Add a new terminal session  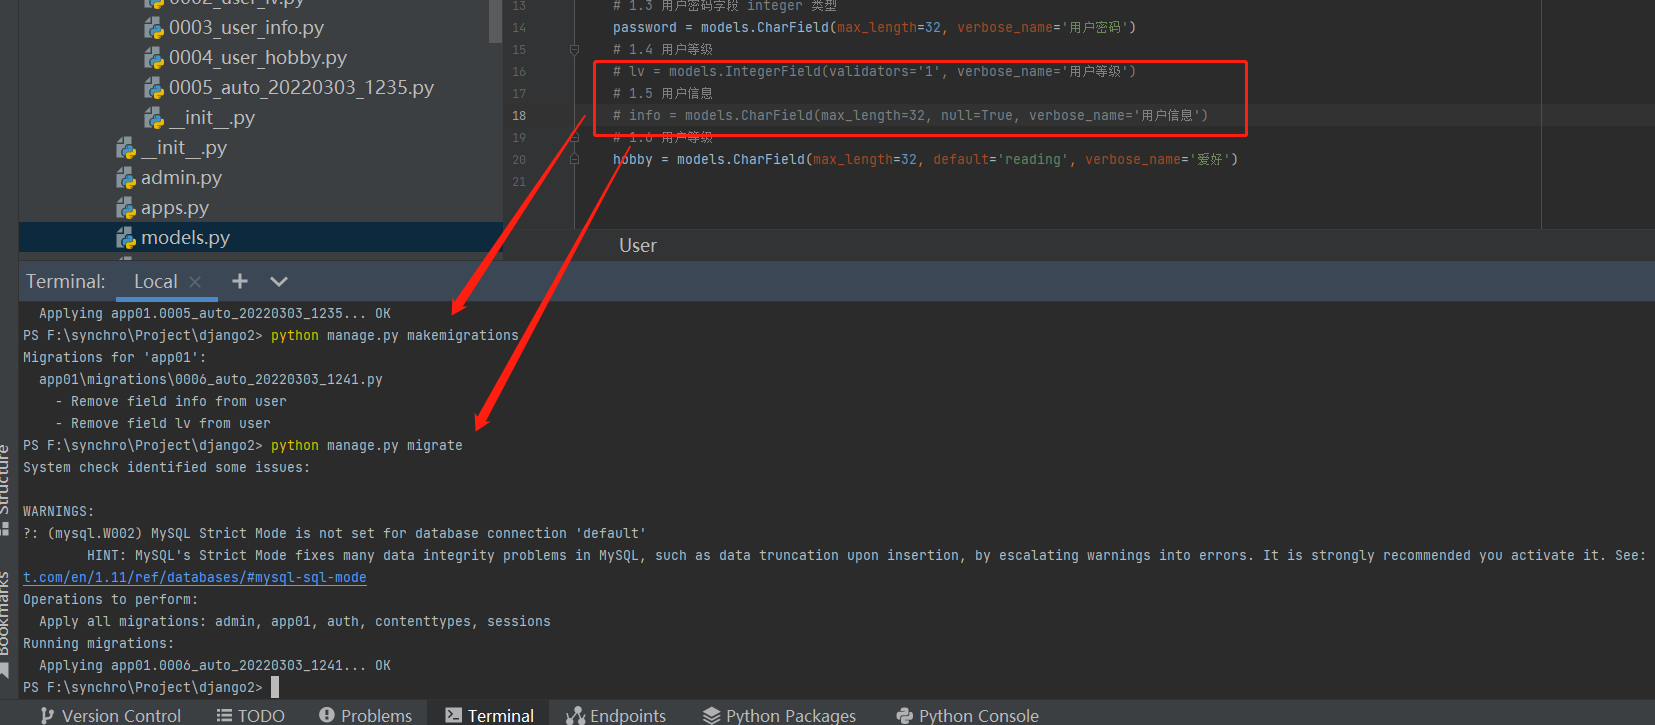(240, 282)
